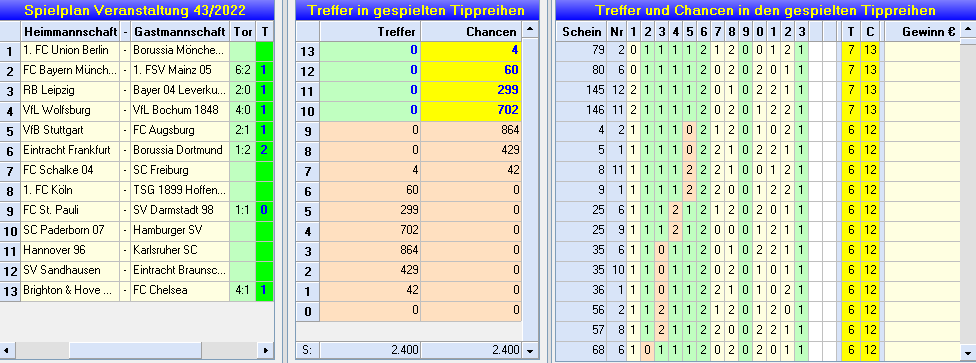Click the Treffer column header

pyautogui.click(x=370, y=31)
